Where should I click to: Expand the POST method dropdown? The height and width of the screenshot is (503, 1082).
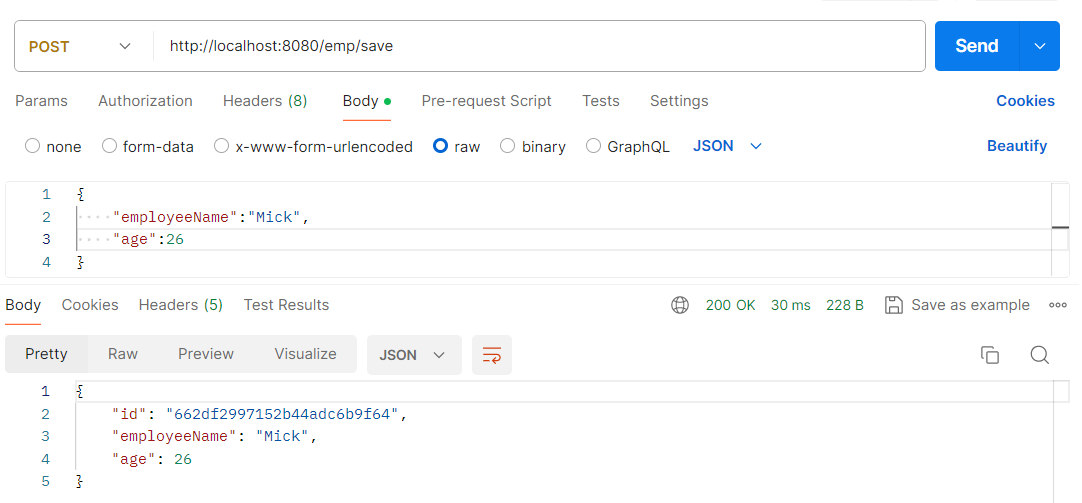(82, 46)
